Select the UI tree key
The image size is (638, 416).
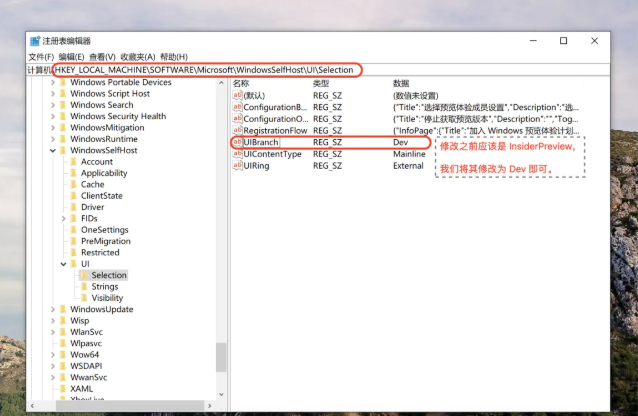pyautogui.click(x=85, y=264)
